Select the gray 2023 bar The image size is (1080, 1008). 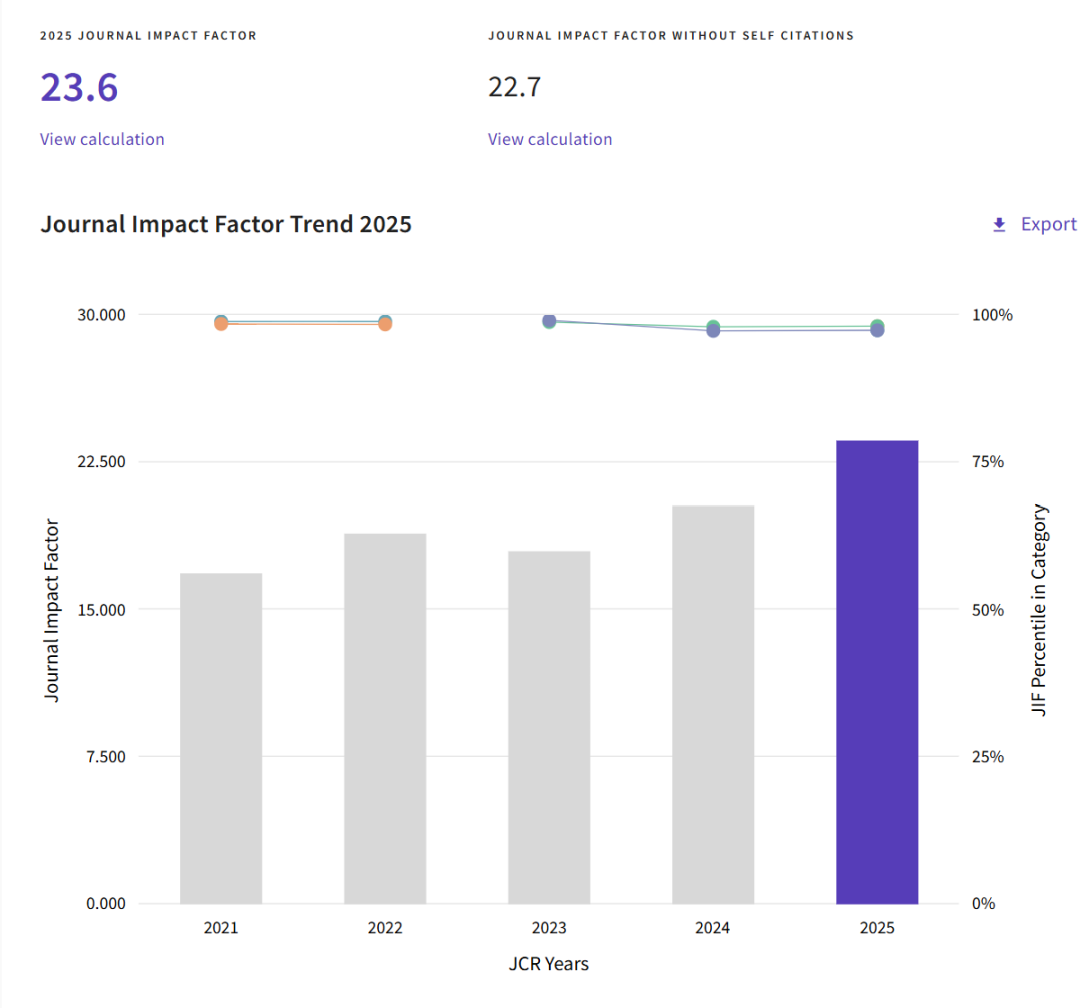pyautogui.click(x=549, y=727)
